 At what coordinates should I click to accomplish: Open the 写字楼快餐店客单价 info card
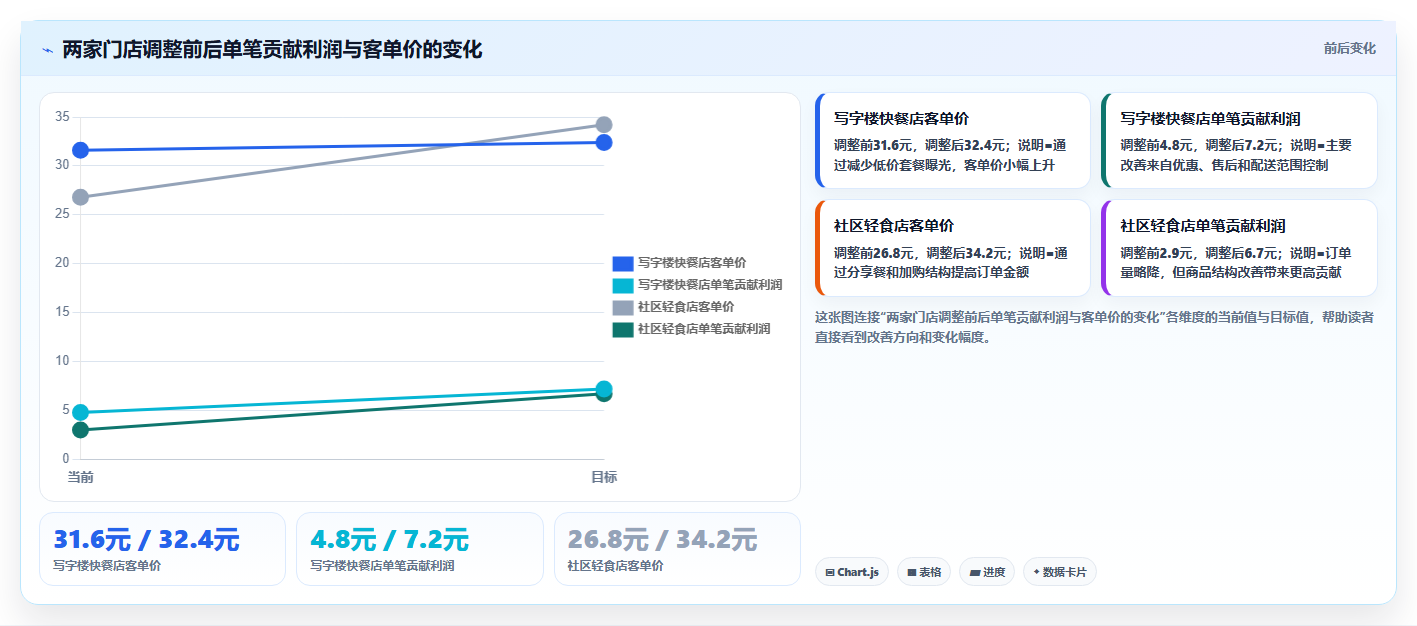953,141
